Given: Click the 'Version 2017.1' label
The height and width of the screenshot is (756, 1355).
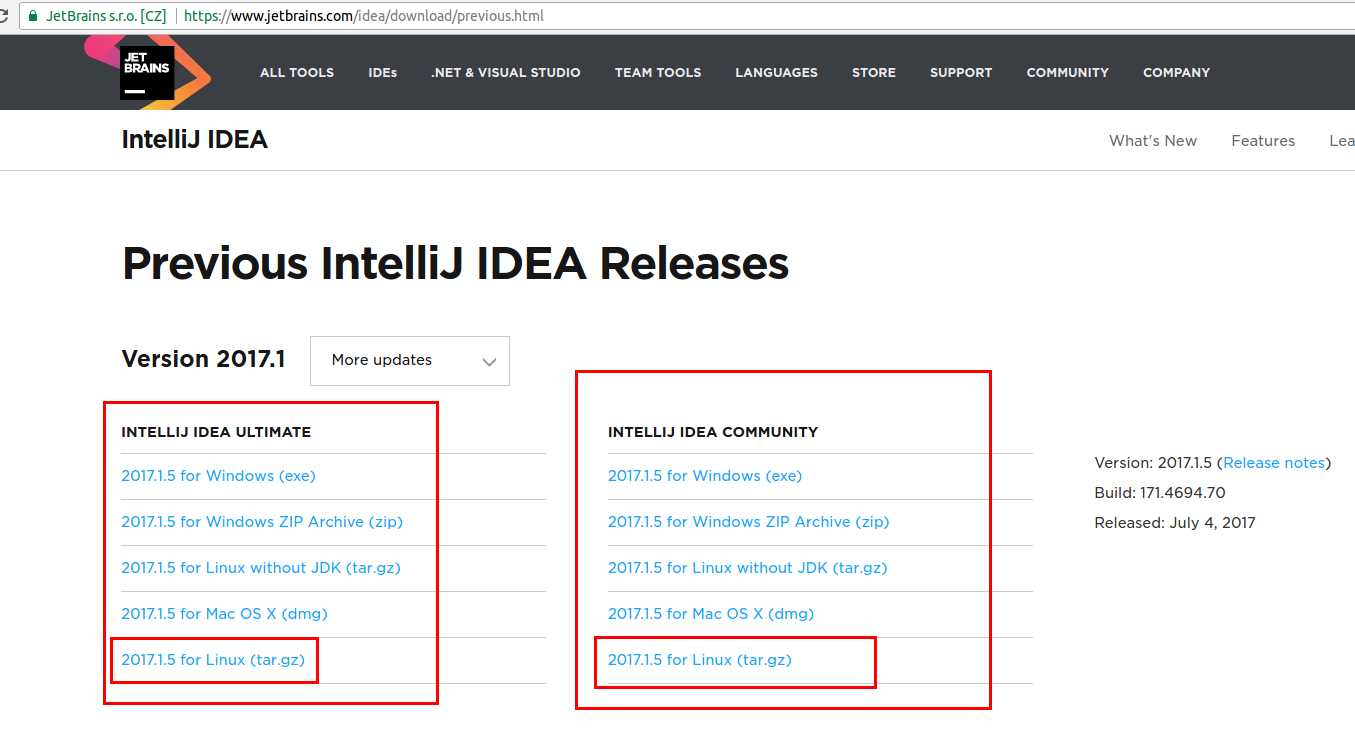Looking at the screenshot, I should (203, 359).
